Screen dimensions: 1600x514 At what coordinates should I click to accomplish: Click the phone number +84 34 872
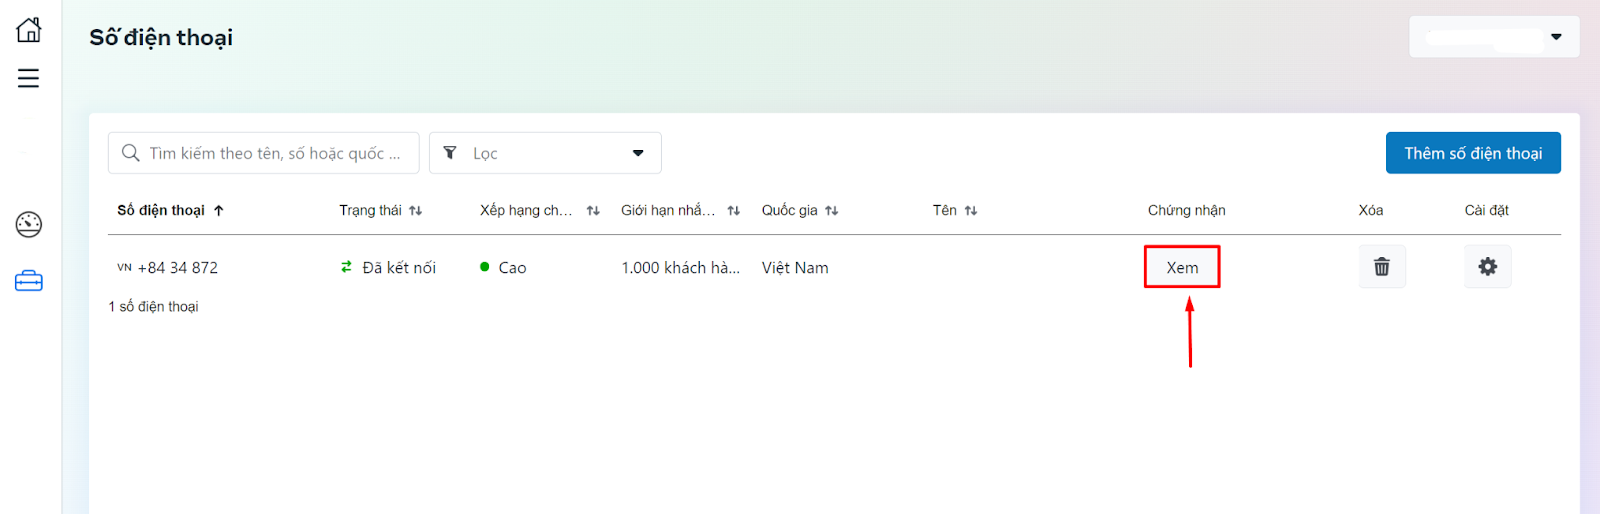[178, 268]
